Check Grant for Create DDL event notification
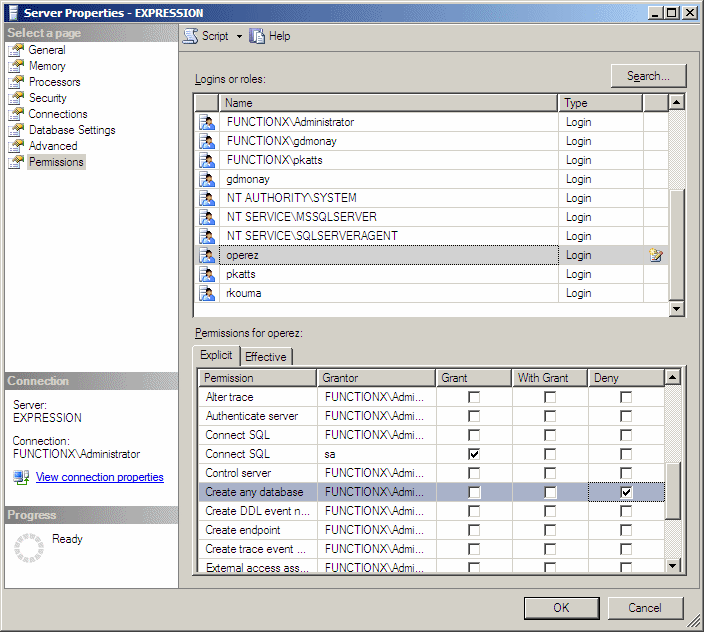The width and height of the screenshot is (704, 632). tap(474, 511)
